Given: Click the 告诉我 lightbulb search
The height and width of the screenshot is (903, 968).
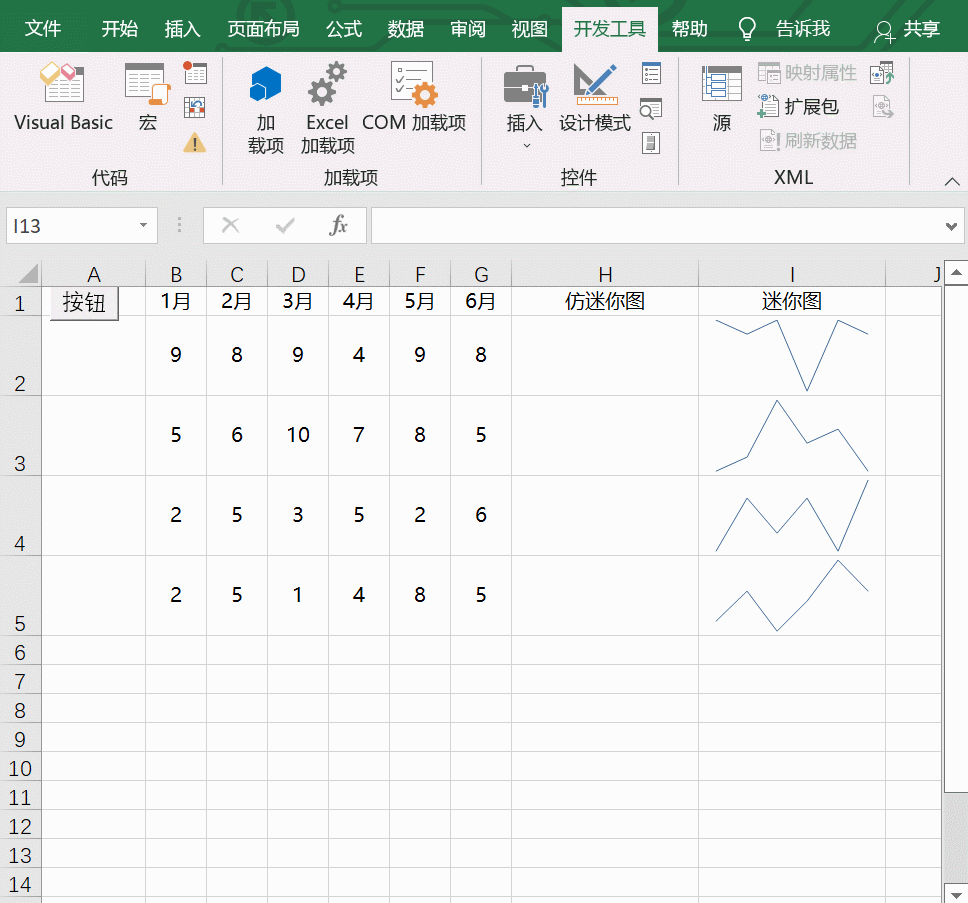Looking at the screenshot, I should [x=784, y=29].
